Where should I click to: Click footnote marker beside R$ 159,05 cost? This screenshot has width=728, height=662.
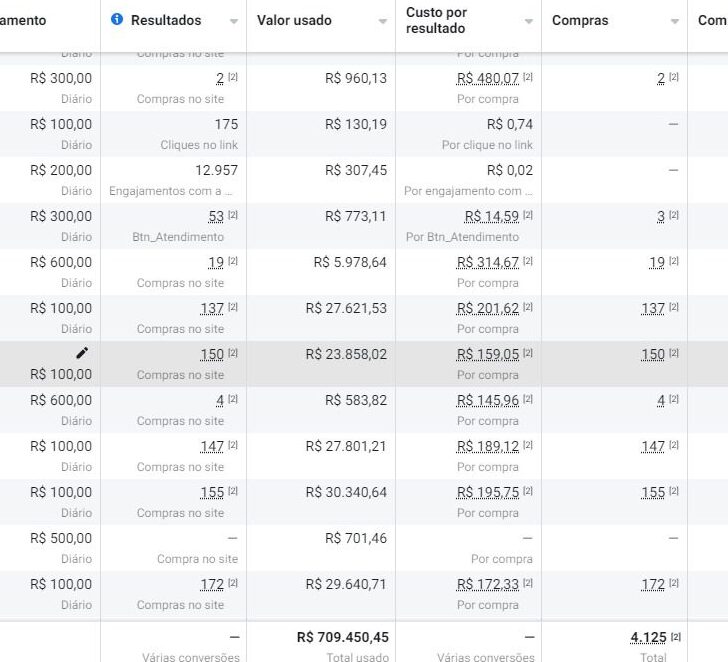click(528, 354)
